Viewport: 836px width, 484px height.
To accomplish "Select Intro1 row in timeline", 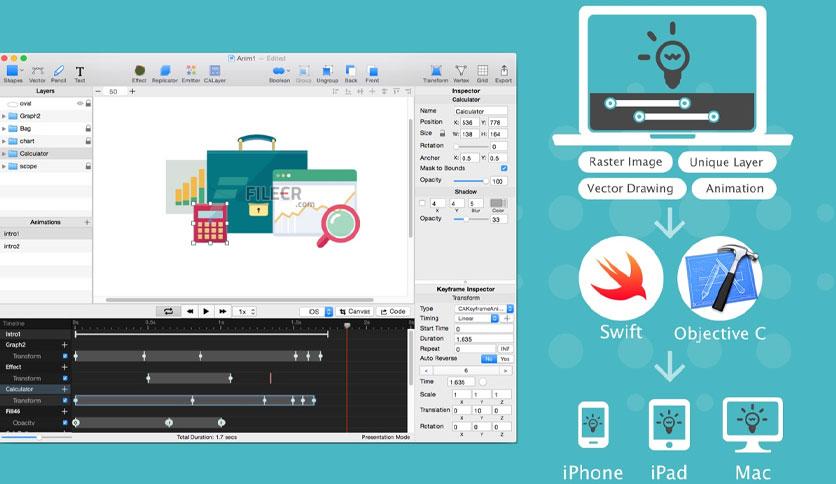I will click(36, 334).
